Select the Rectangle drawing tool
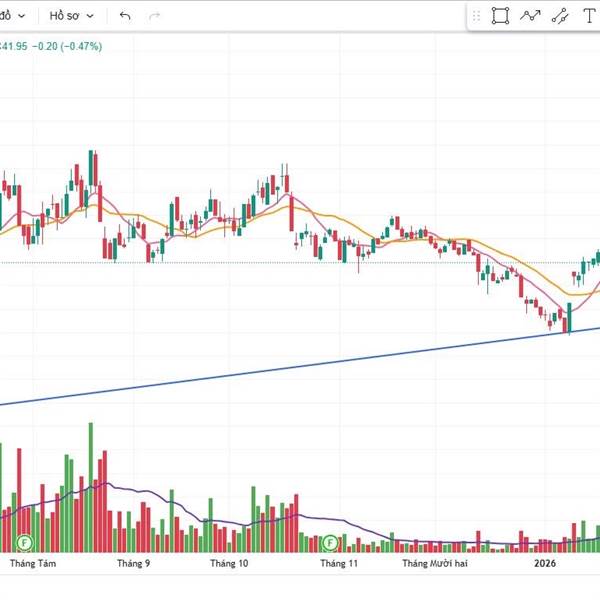 [x=500, y=16]
